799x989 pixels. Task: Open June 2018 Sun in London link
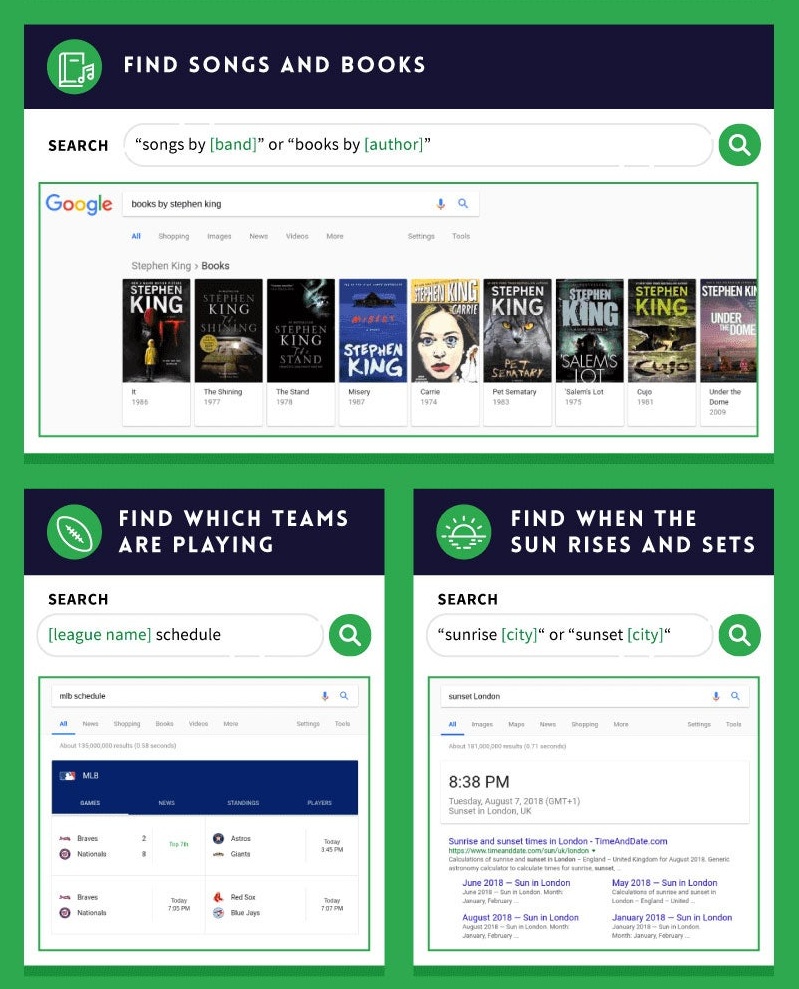[516, 882]
